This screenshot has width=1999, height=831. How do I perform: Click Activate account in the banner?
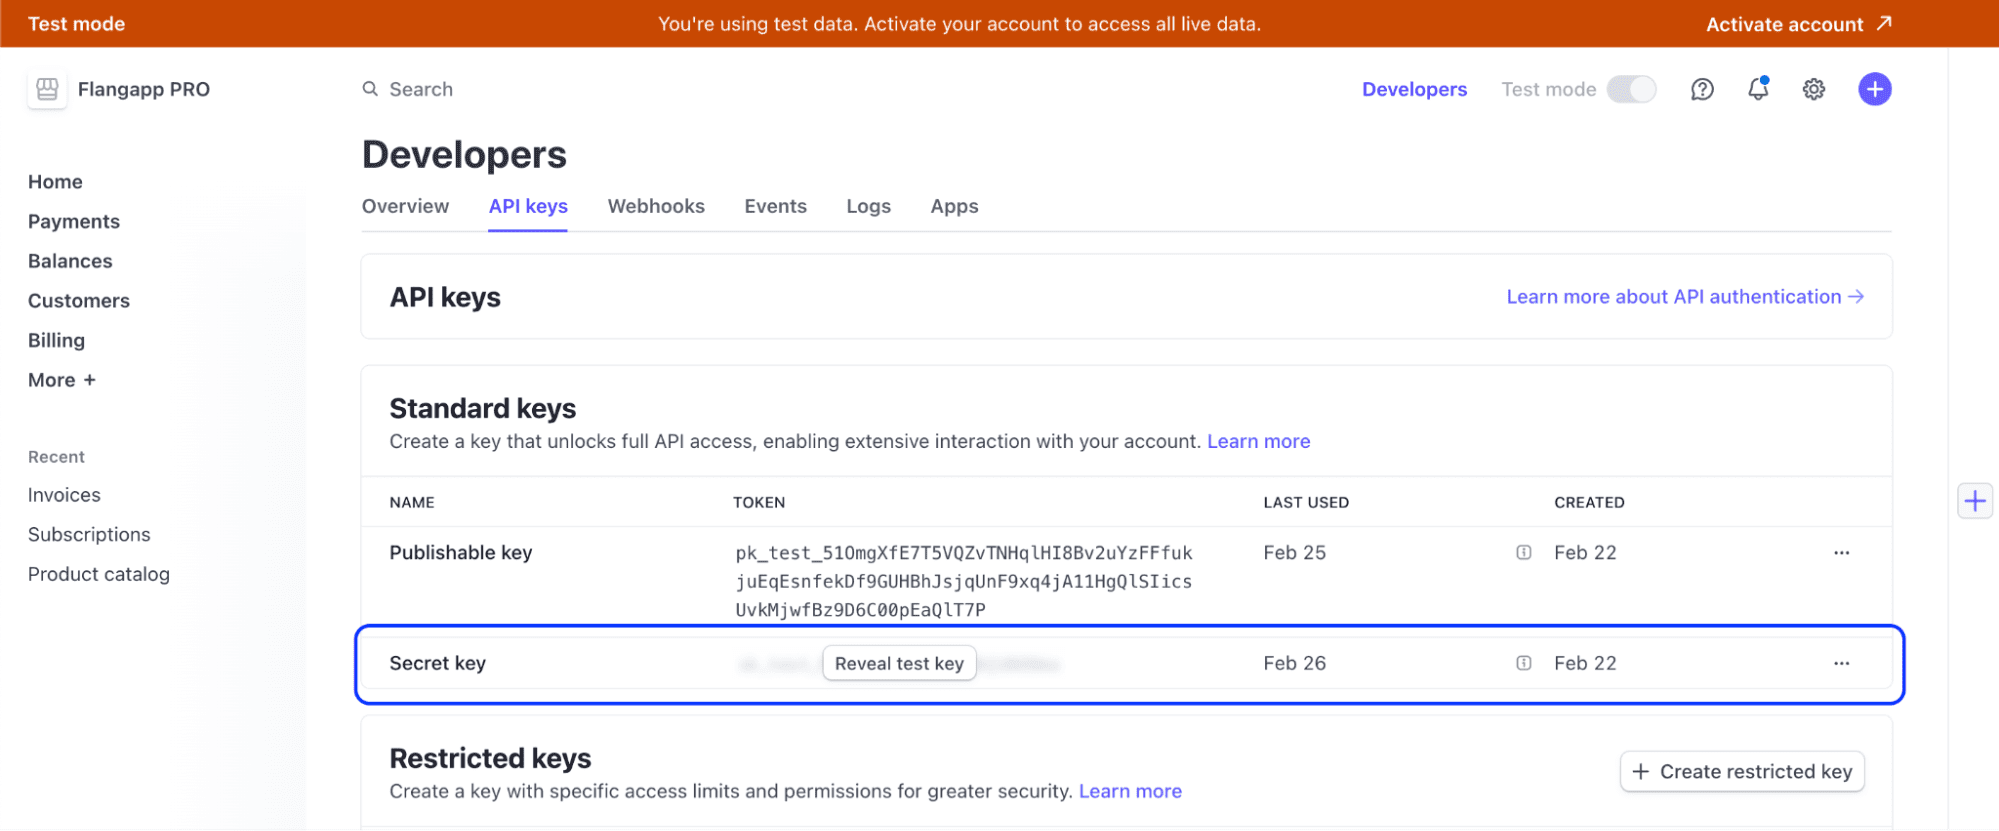click(x=1797, y=24)
